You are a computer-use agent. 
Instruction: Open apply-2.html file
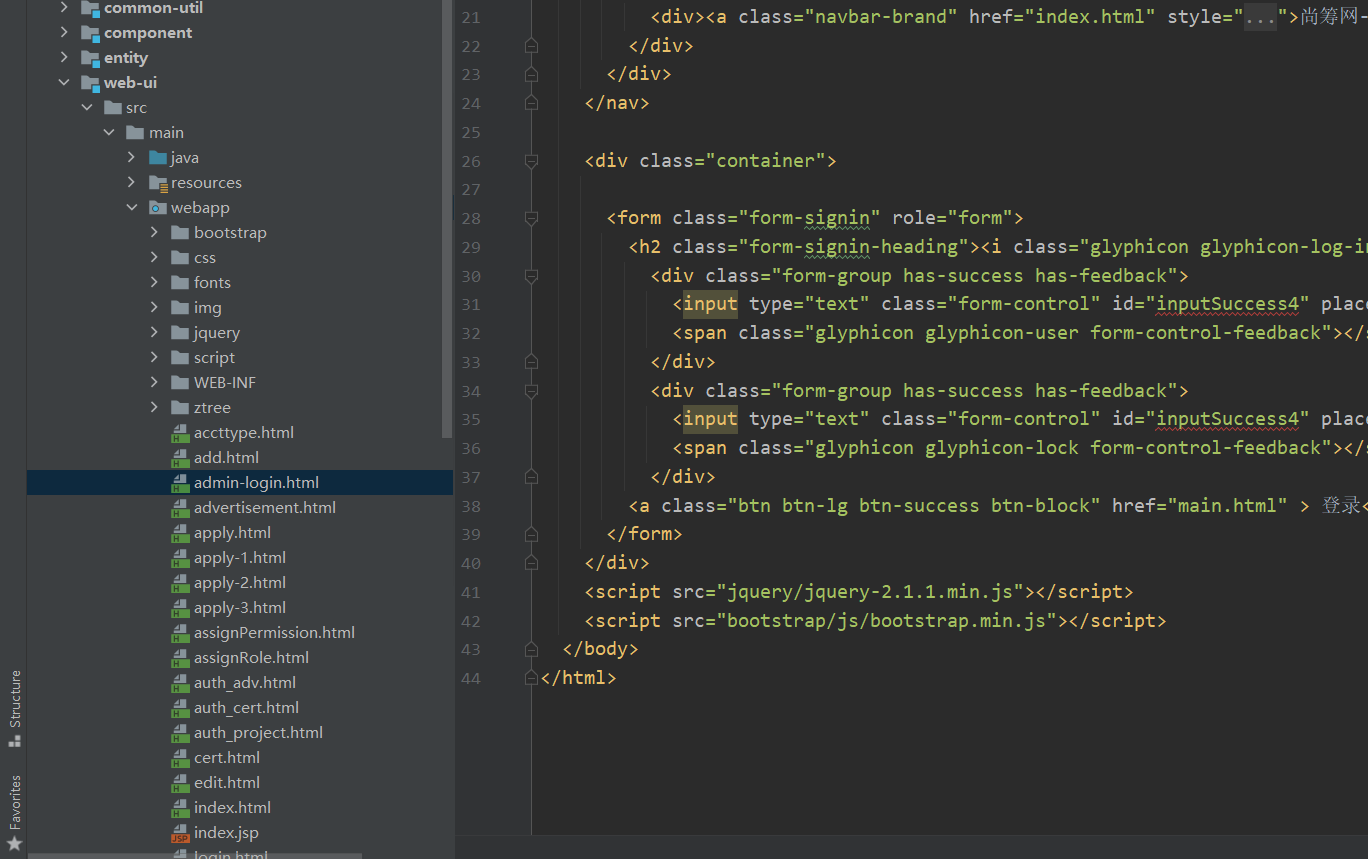tap(240, 583)
